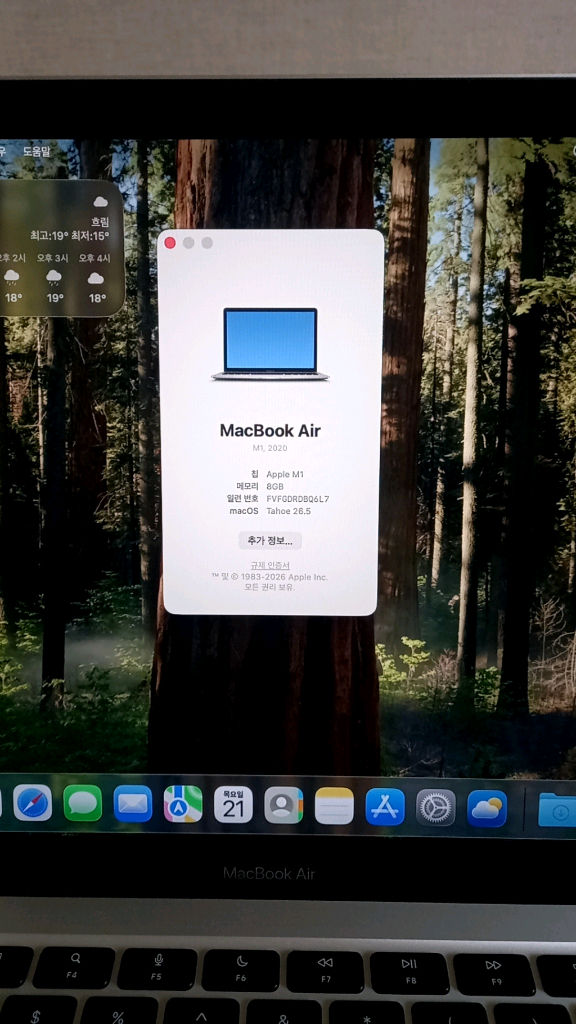The width and height of the screenshot is (576, 1024).
Task: Click the 오후 4시 cloud forecast icon
Action: point(96,278)
